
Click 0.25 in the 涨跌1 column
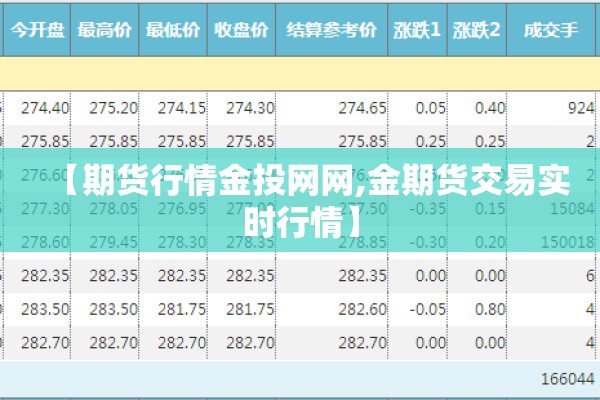point(431,142)
